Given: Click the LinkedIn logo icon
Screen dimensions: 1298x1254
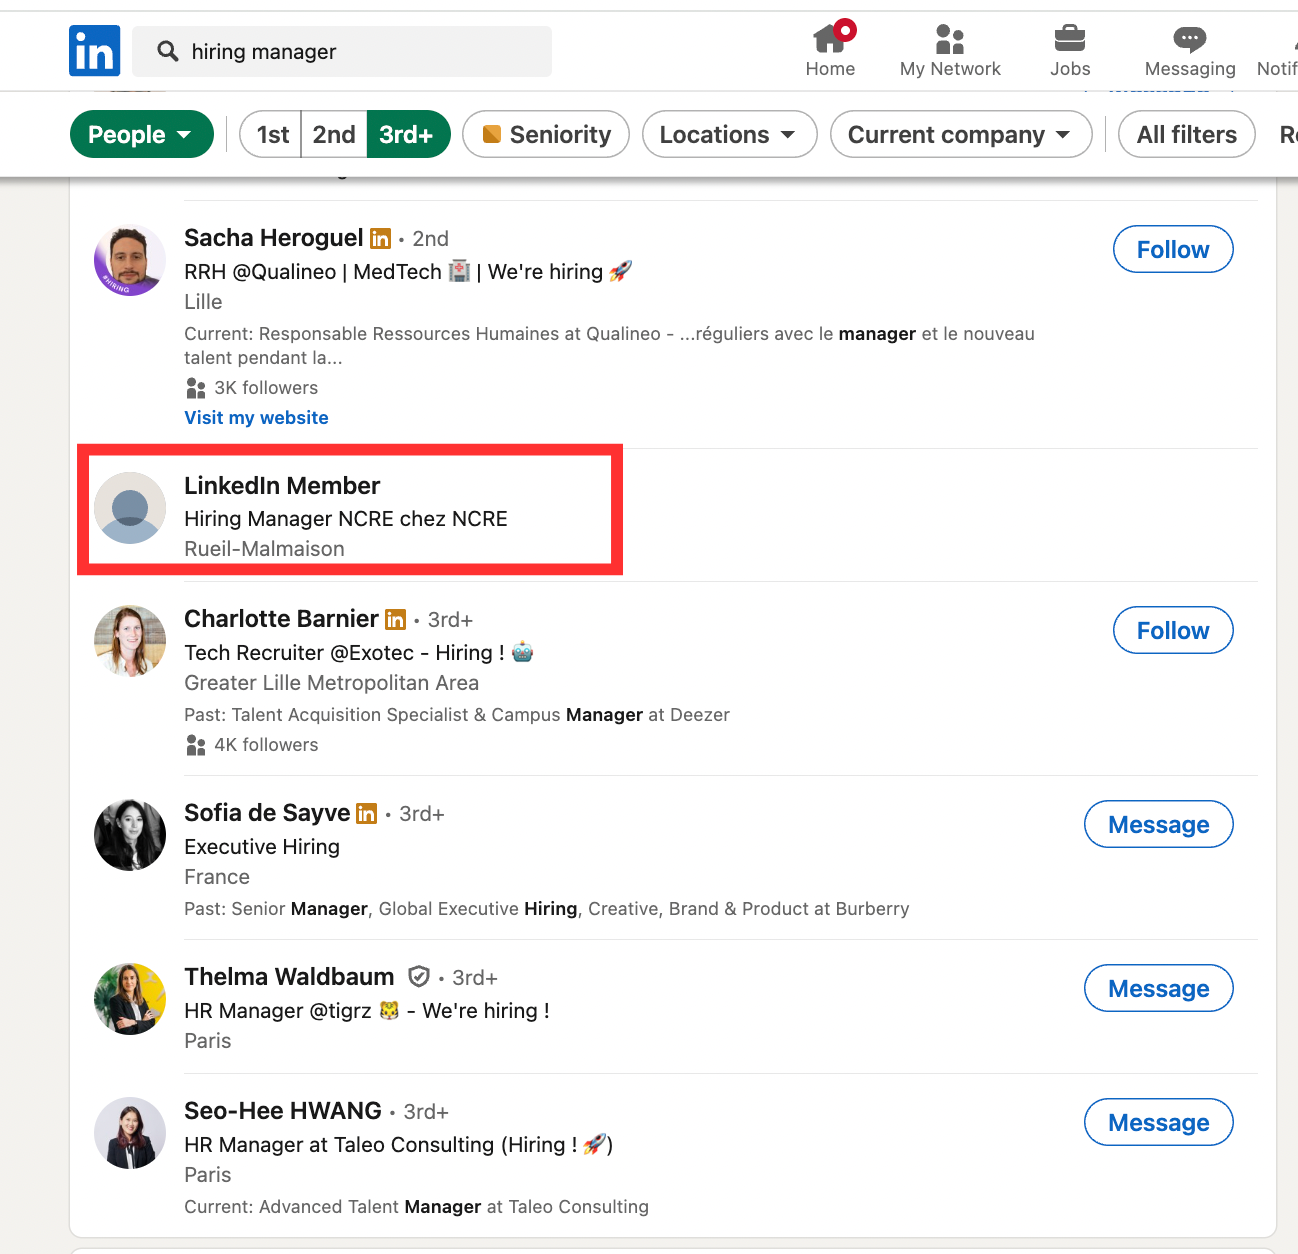Looking at the screenshot, I should click(x=95, y=51).
